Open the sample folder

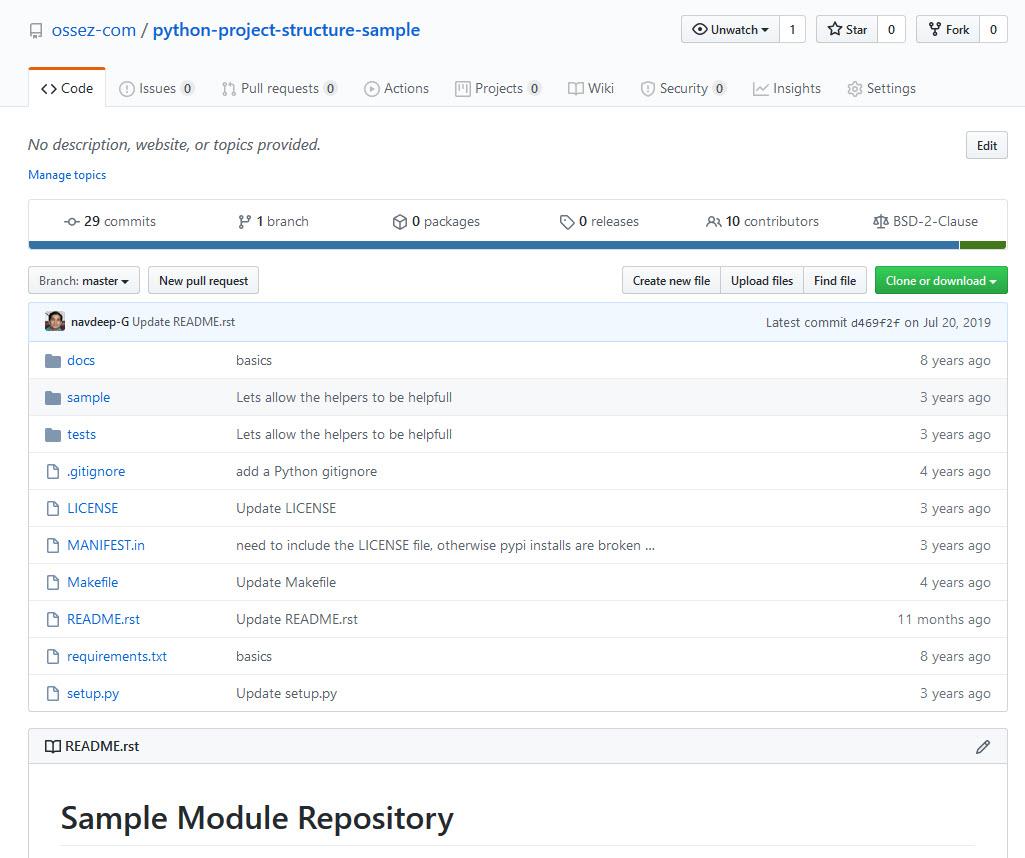tap(88, 397)
